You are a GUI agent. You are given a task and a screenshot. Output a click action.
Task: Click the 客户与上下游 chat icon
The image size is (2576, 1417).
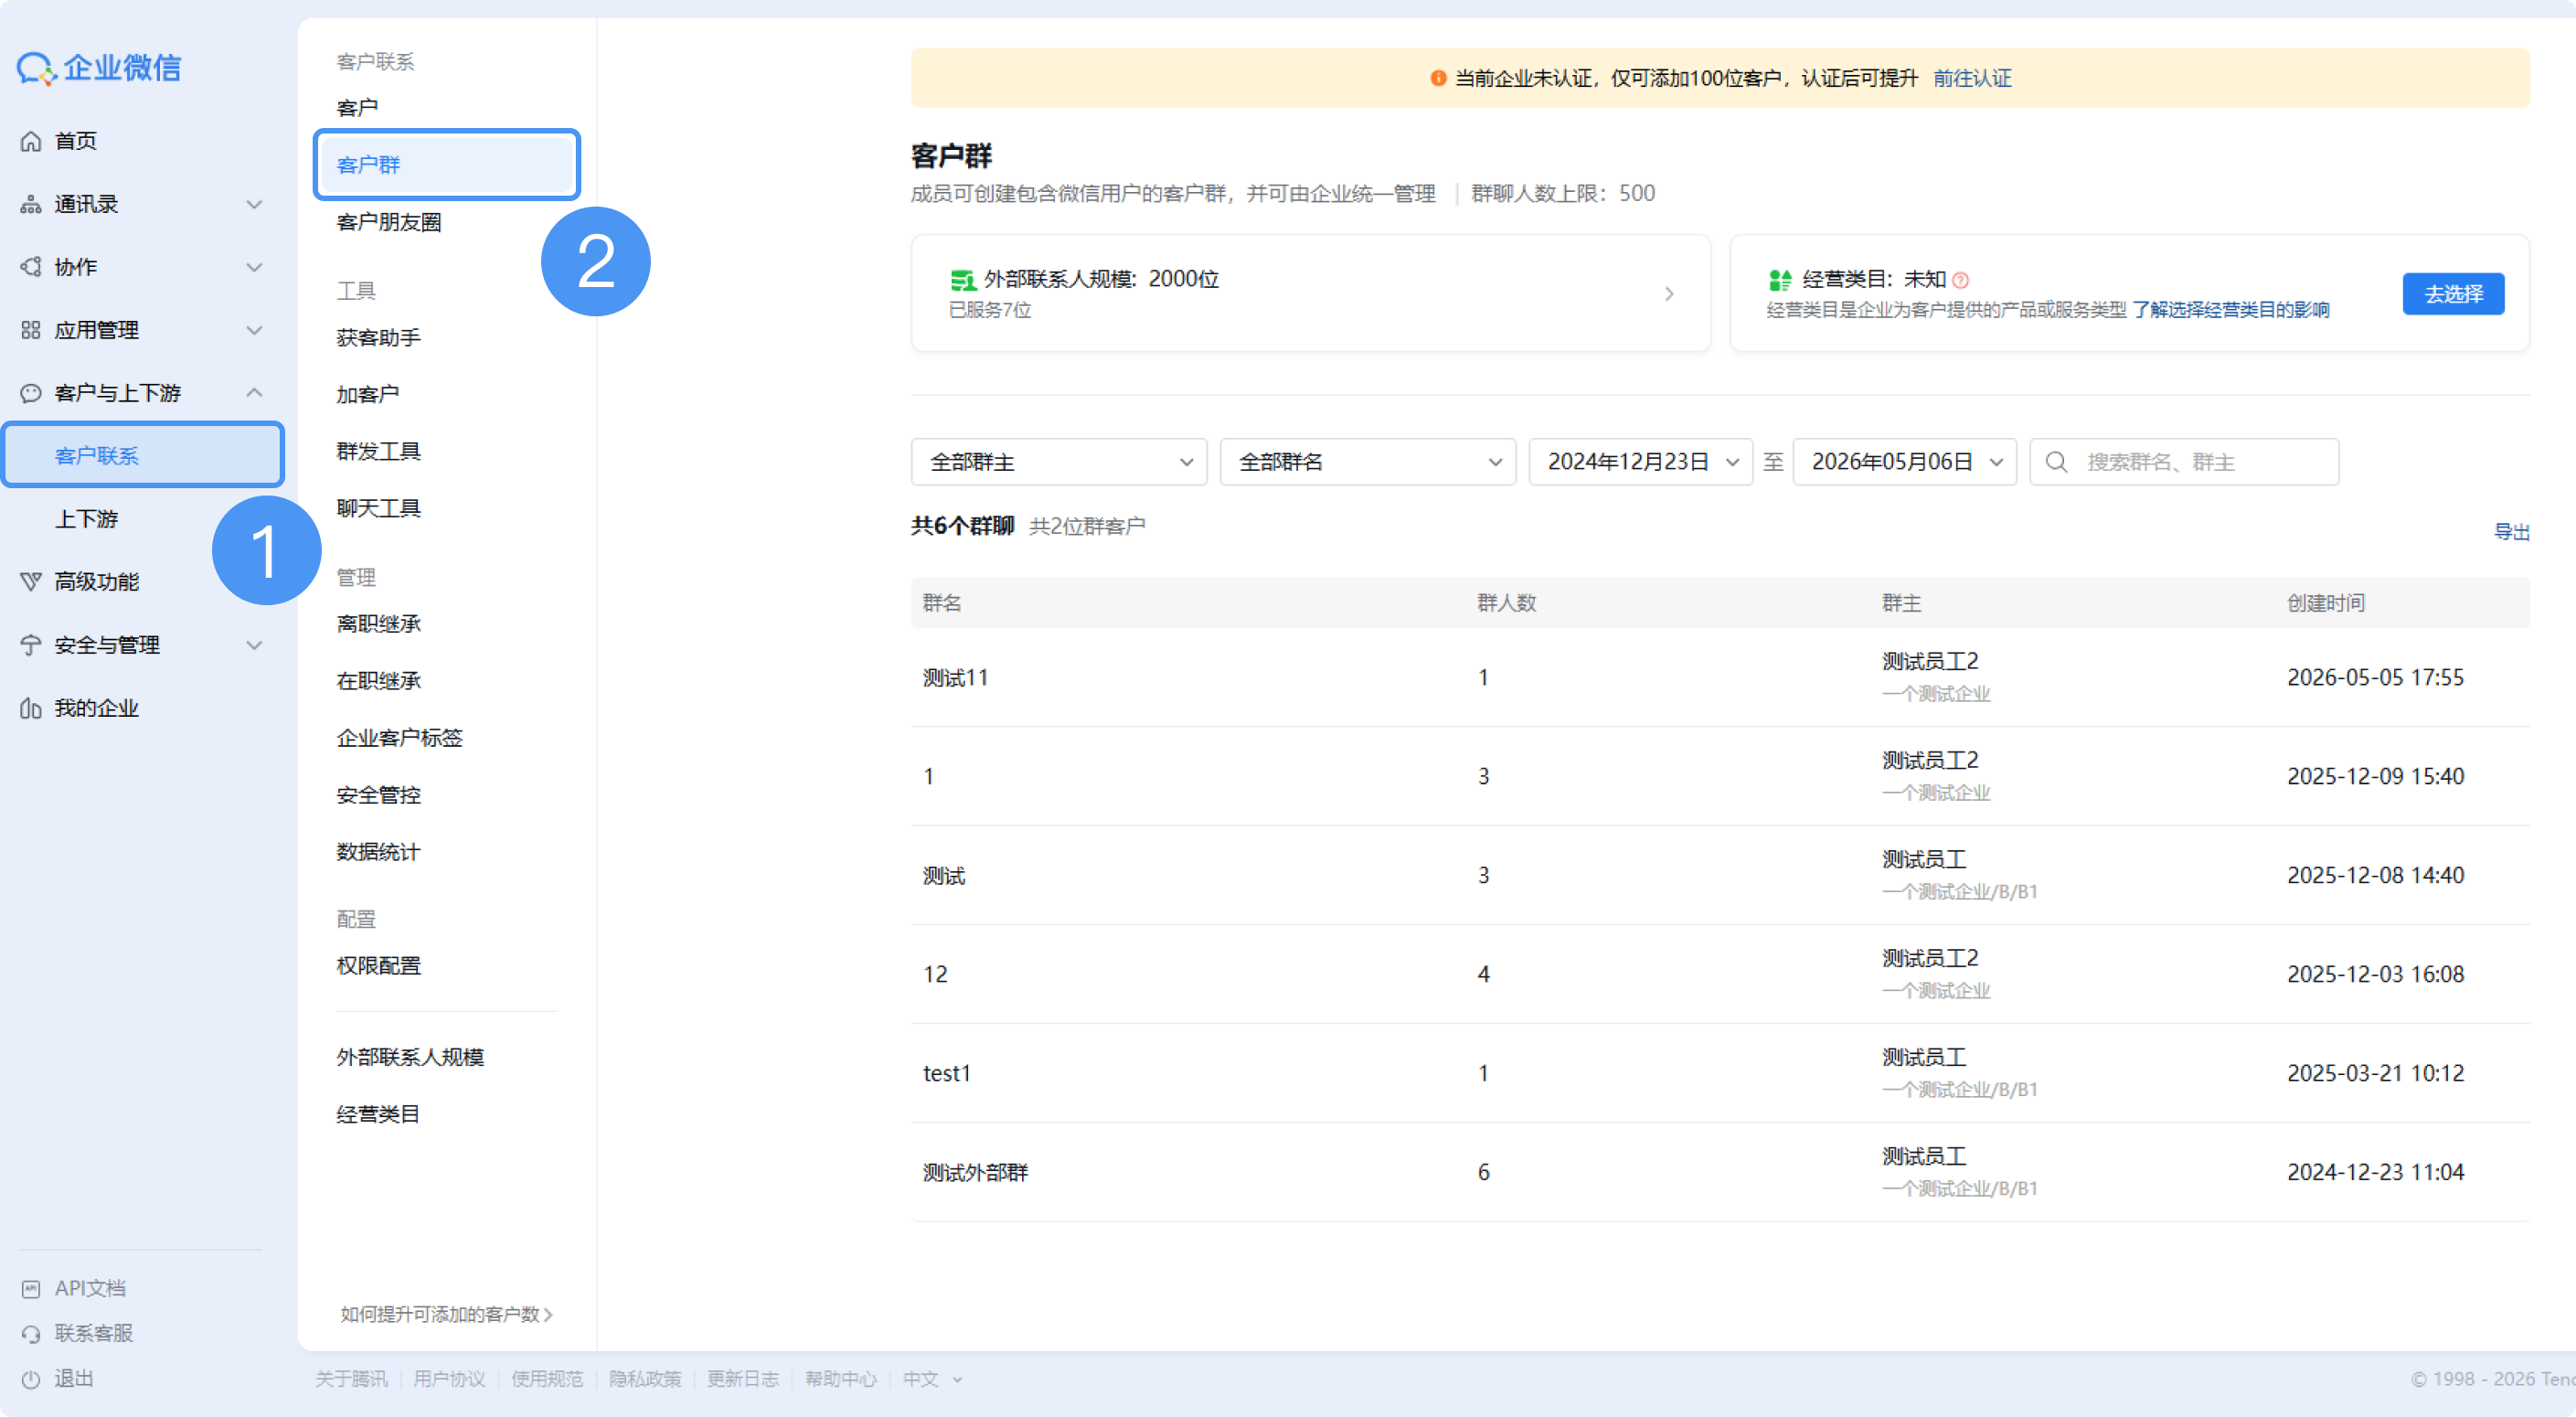(x=31, y=393)
